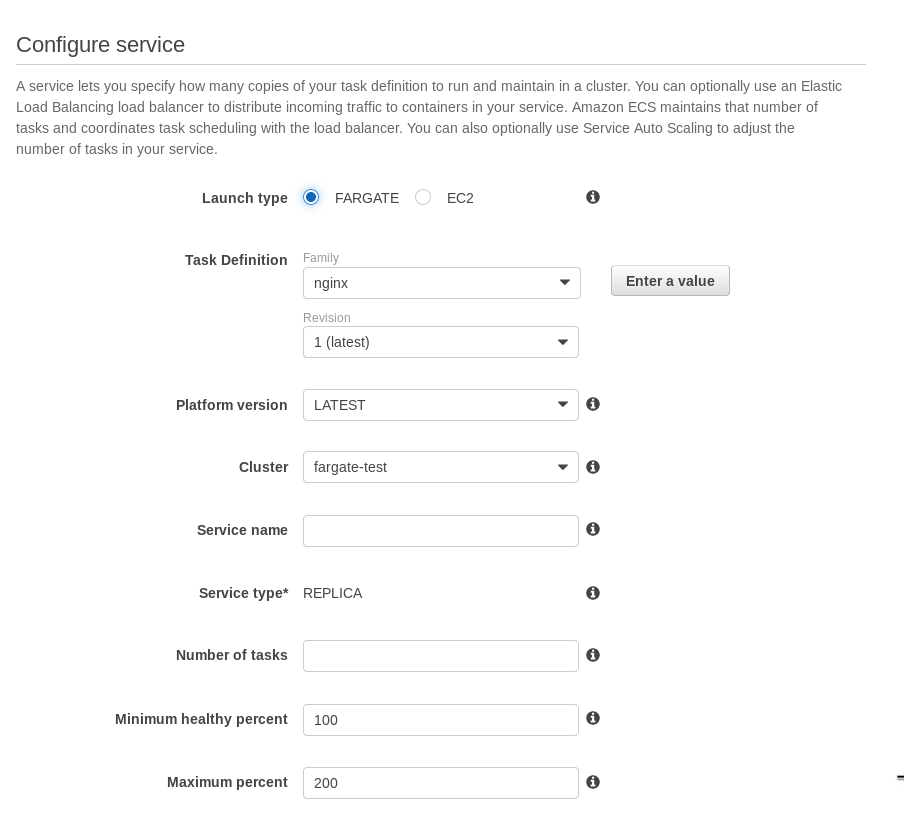Screen dimensions: 904x815
Task: Open the task definition Family dropdown
Action: (441, 283)
